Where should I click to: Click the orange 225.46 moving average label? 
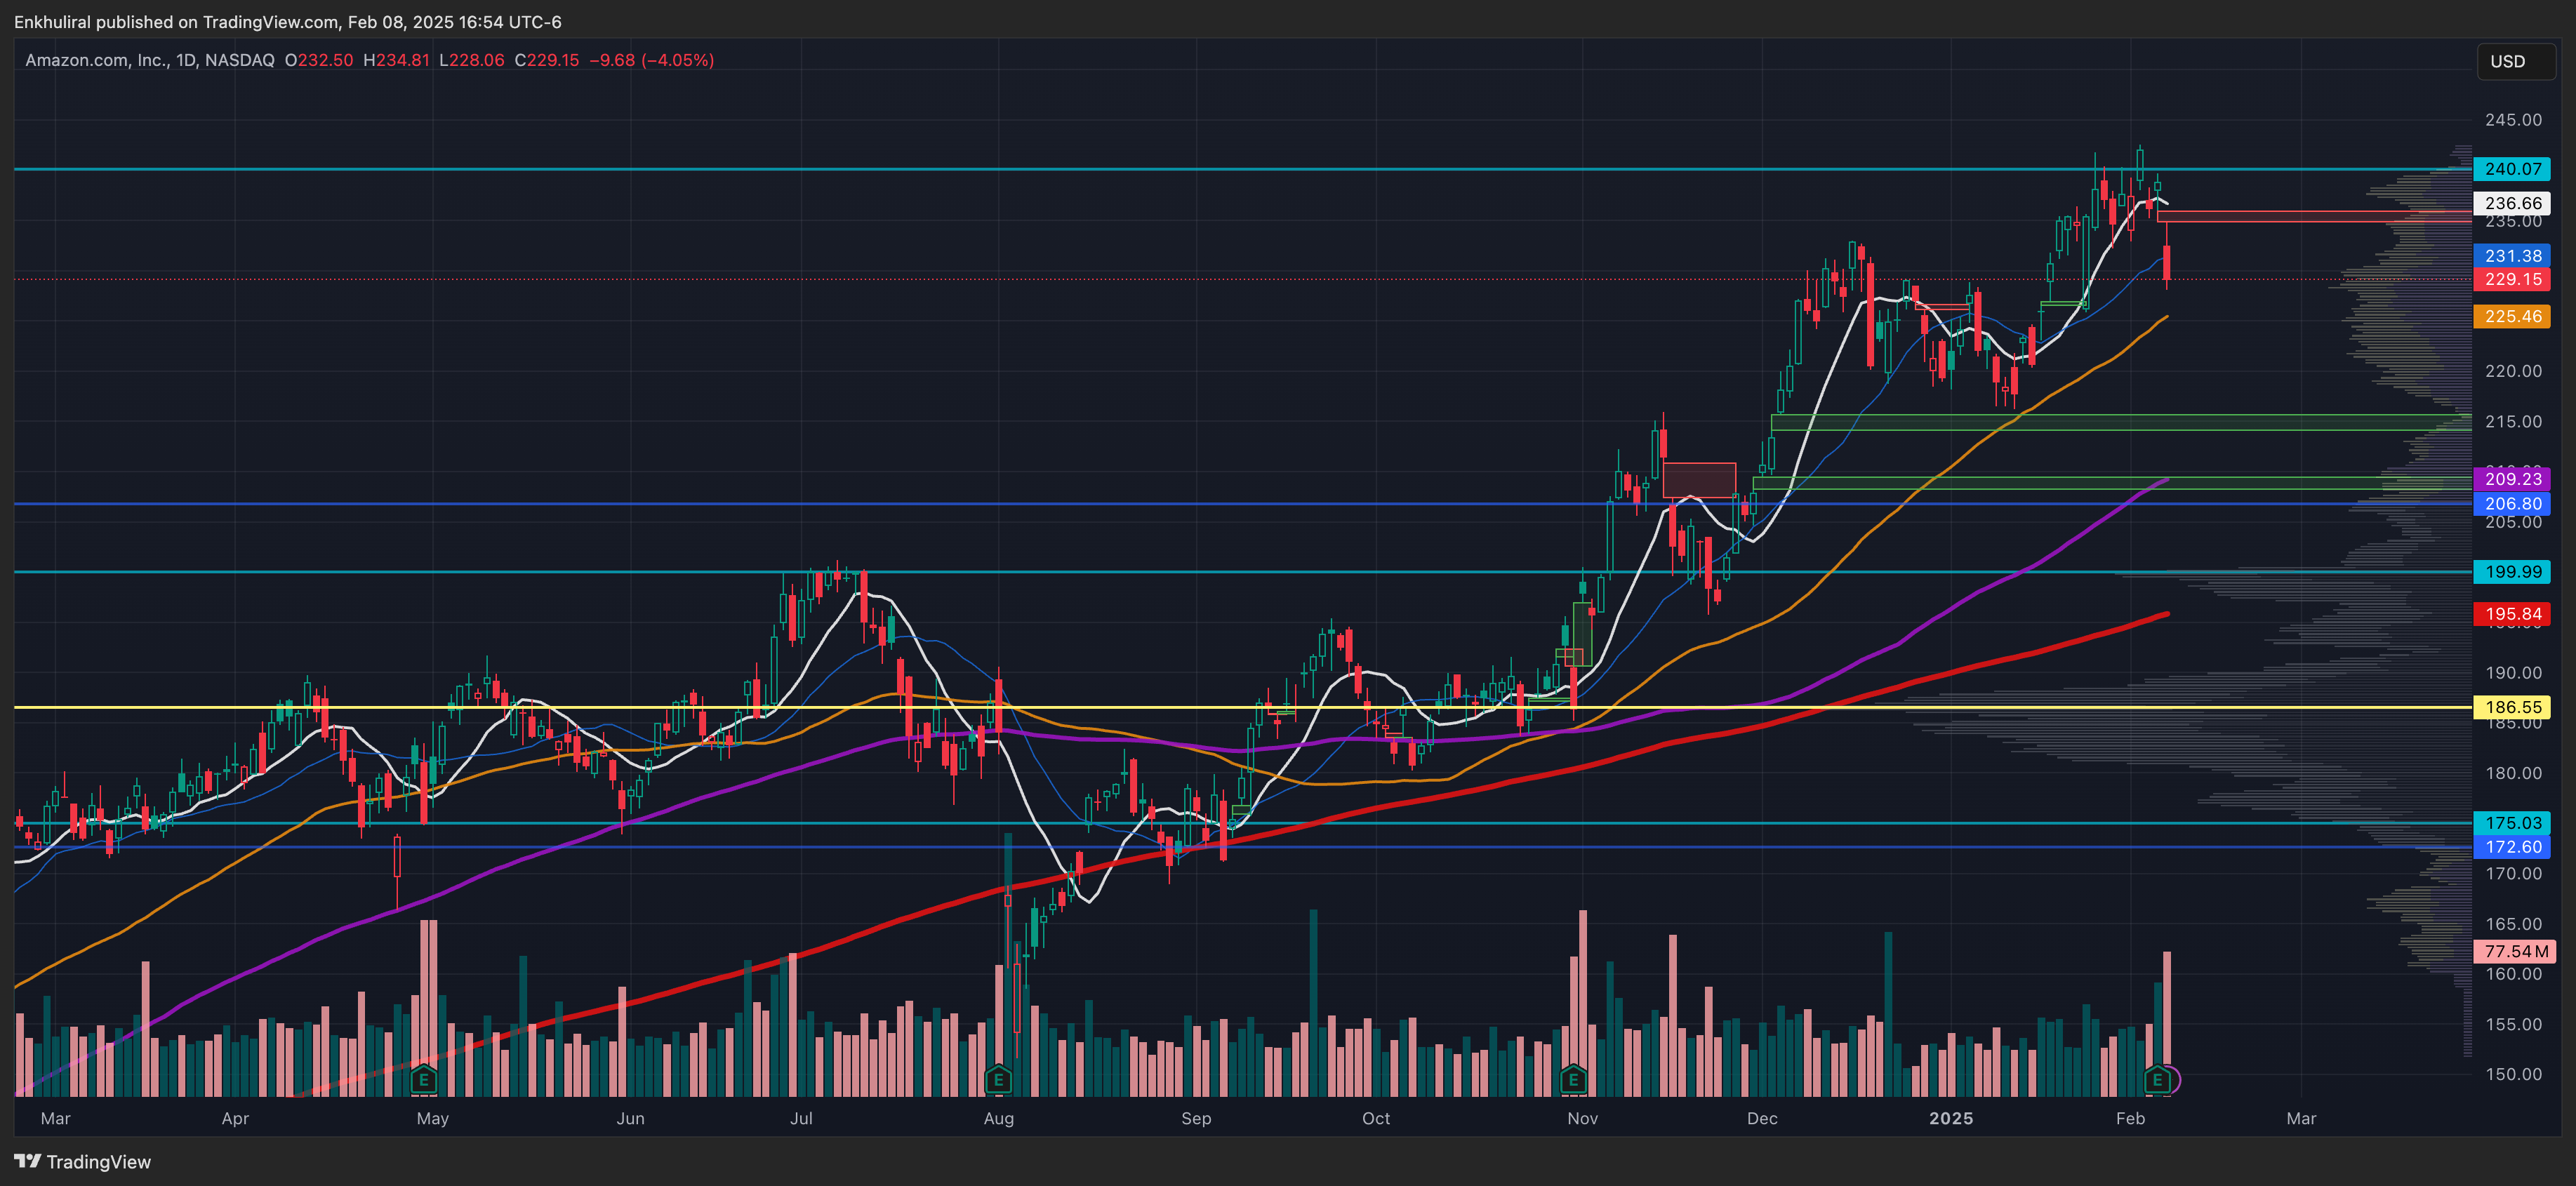pos(2512,317)
